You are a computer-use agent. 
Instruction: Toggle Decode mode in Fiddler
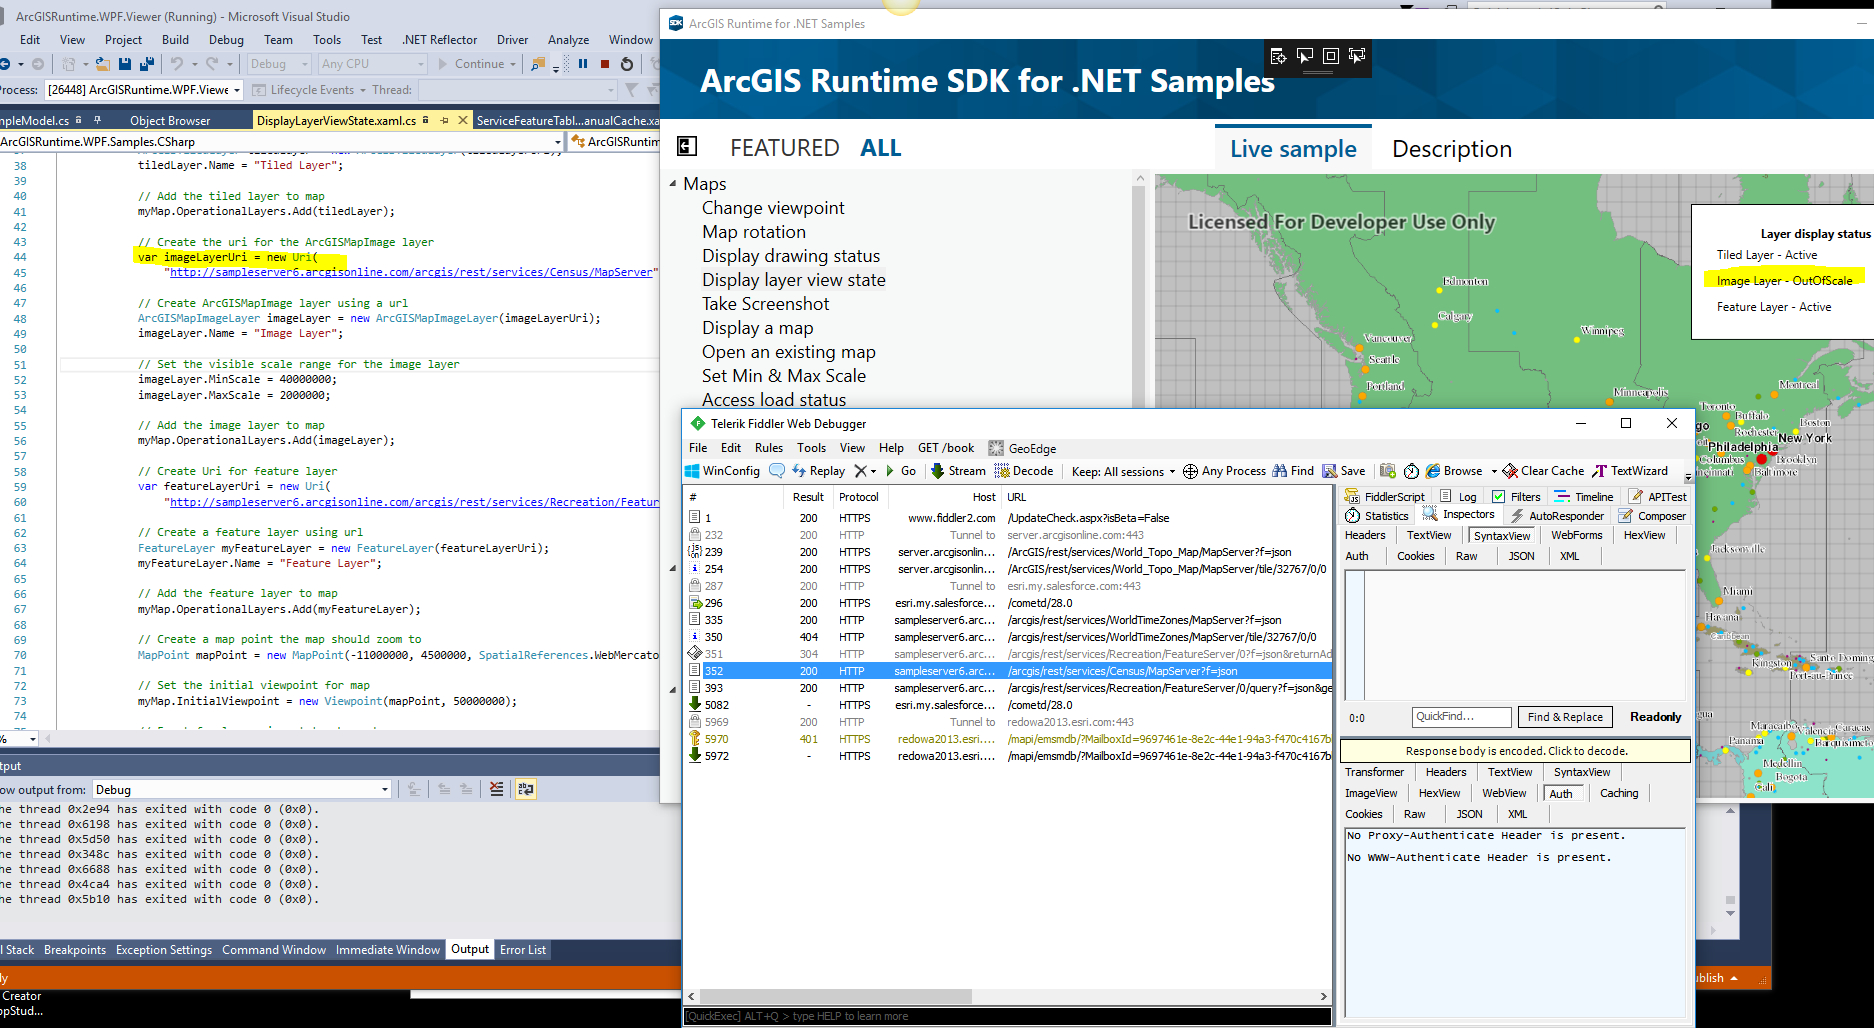tap(1024, 471)
